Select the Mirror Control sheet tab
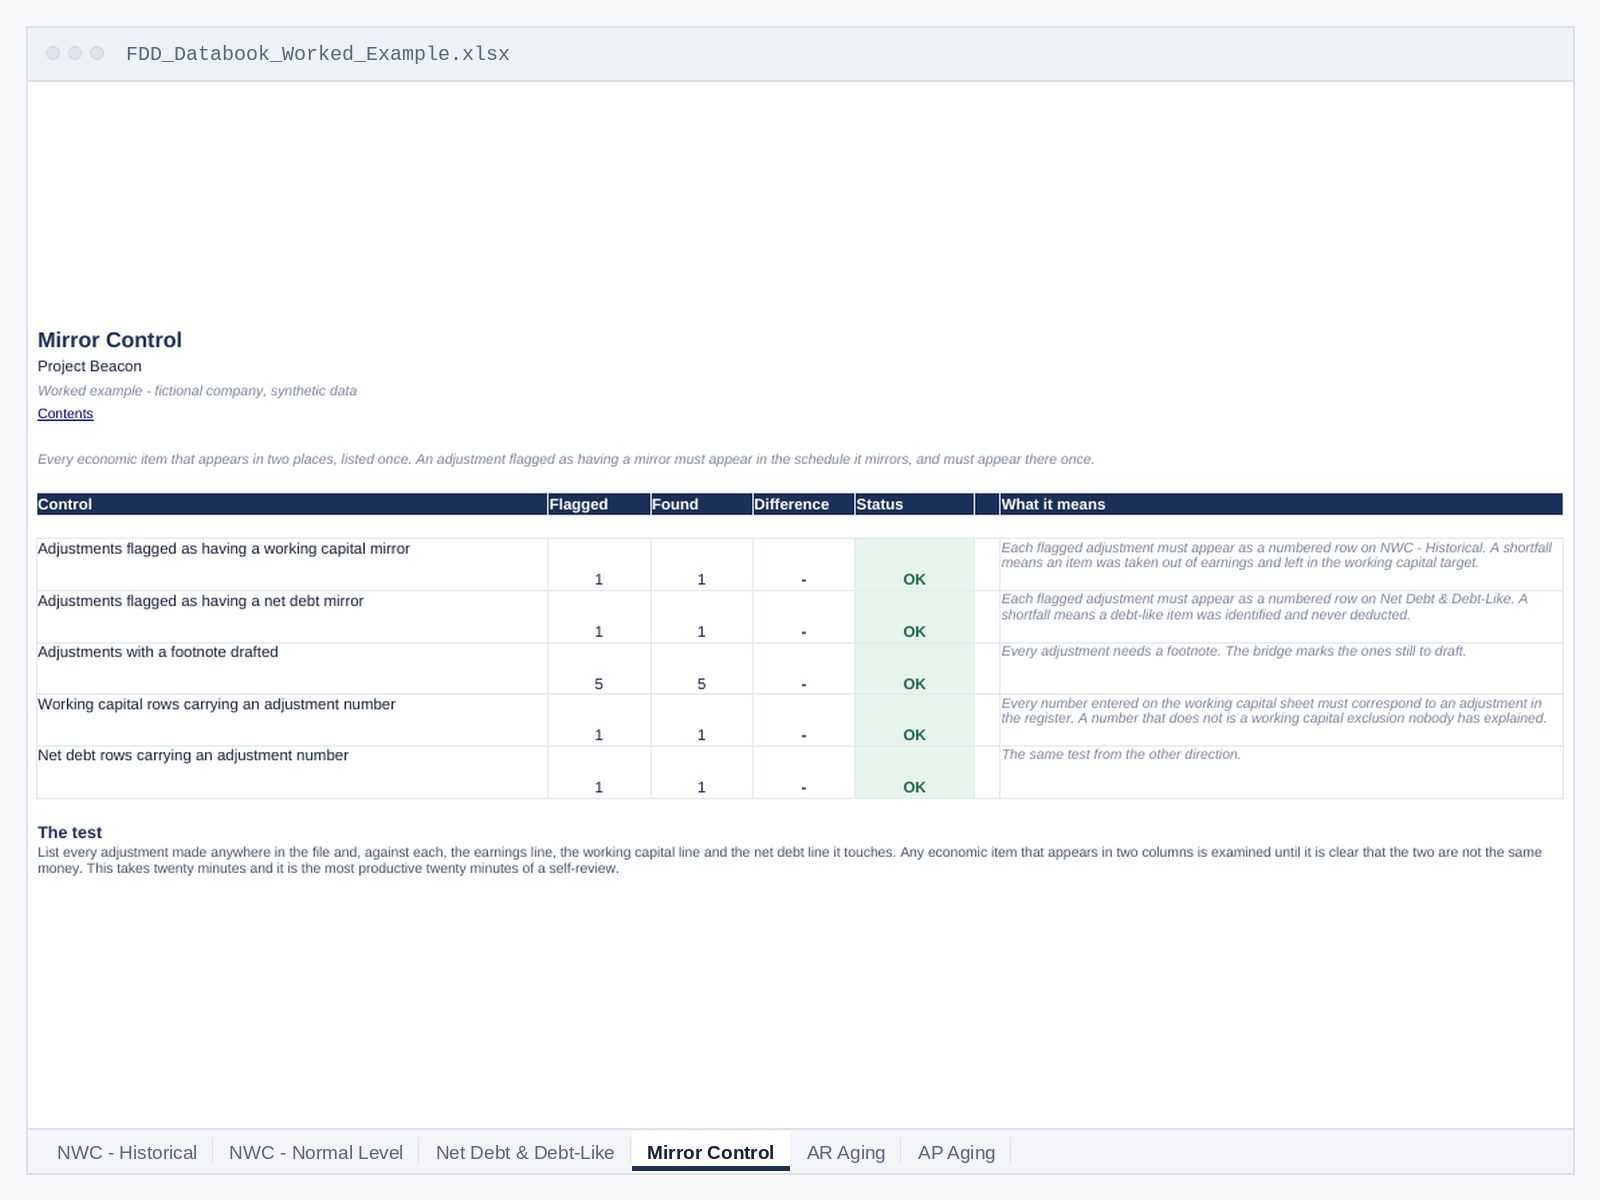The image size is (1600, 1200). click(x=710, y=1152)
